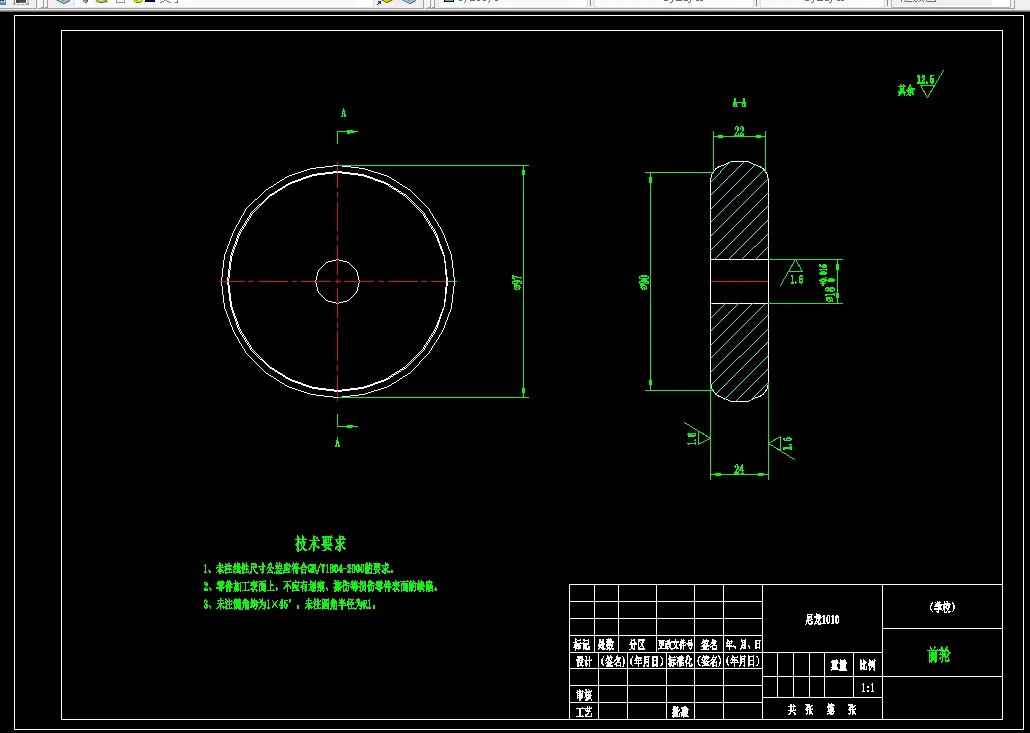Pick the 尼龙1010 material cell text

coord(822,619)
